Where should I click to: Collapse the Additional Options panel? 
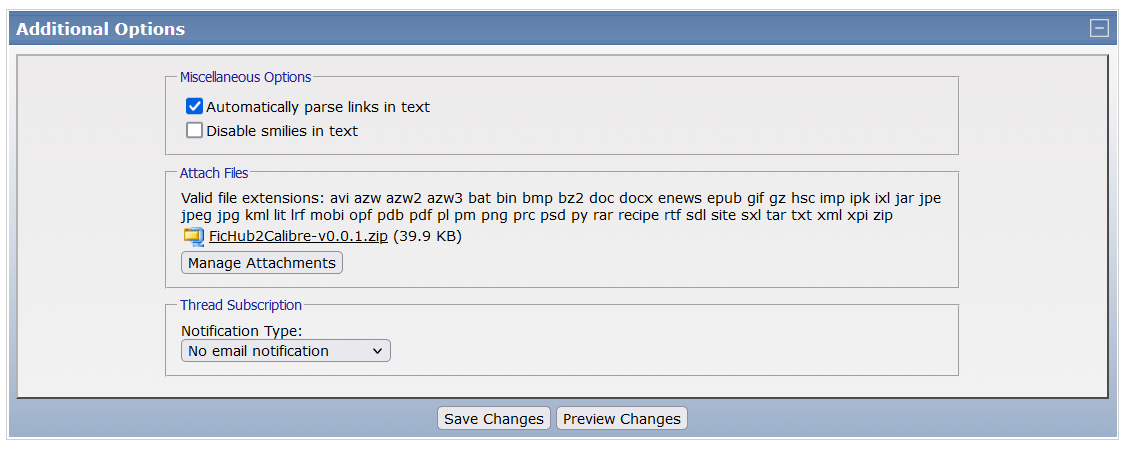(1099, 28)
